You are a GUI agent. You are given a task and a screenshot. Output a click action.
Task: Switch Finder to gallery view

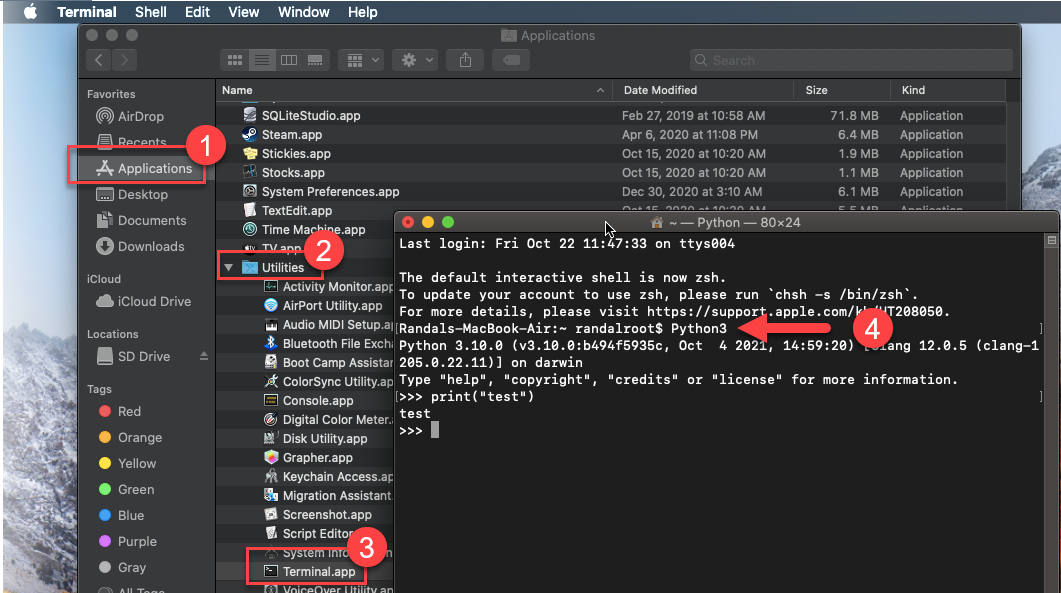coord(315,60)
